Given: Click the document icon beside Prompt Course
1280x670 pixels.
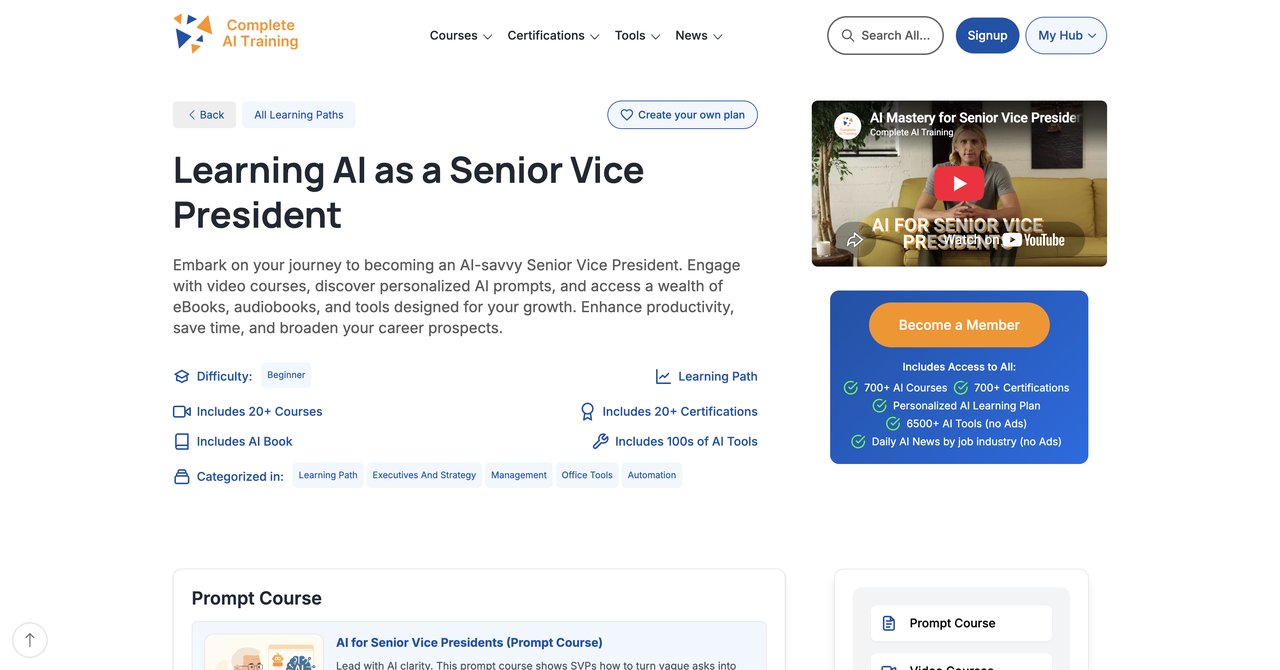Looking at the screenshot, I should click(x=889, y=623).
